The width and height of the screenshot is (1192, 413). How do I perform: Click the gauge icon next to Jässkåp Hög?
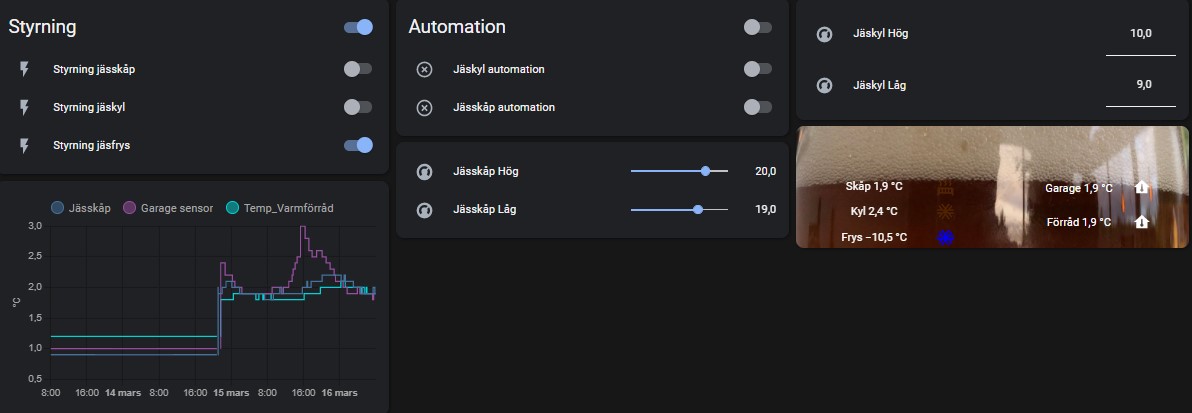click(x=424, y=172)
